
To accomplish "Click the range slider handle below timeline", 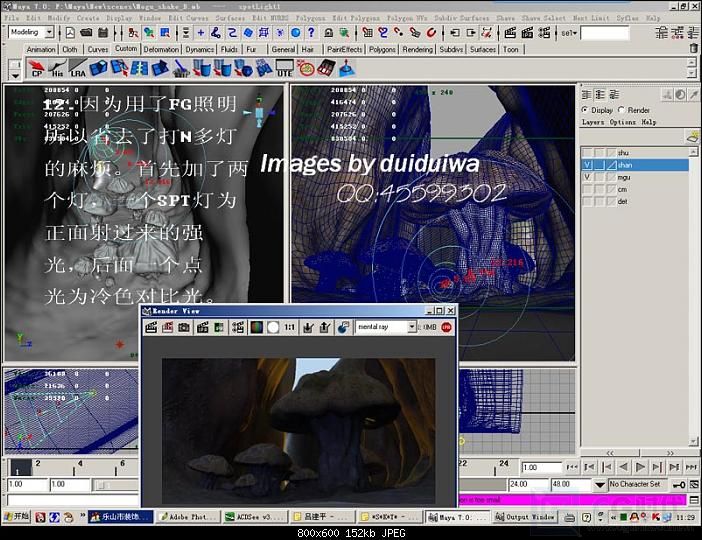I will (101, 485).
